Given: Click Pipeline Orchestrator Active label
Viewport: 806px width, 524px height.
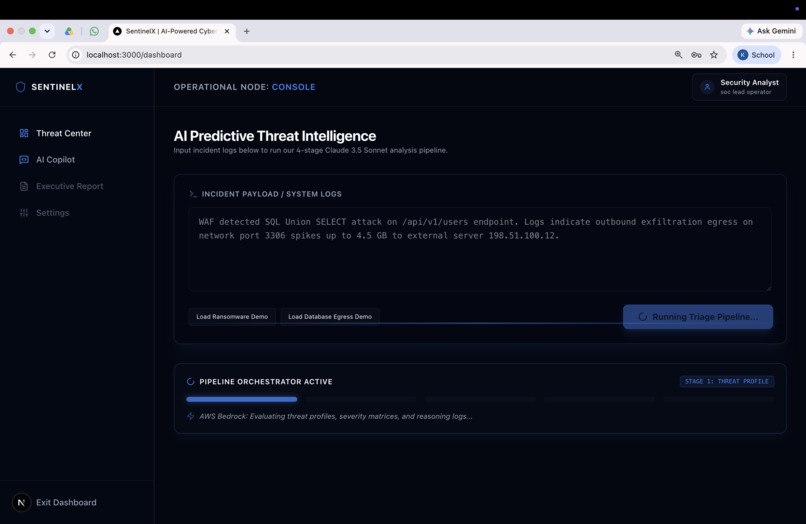Looking at the screenshot, I should point(266,382).
